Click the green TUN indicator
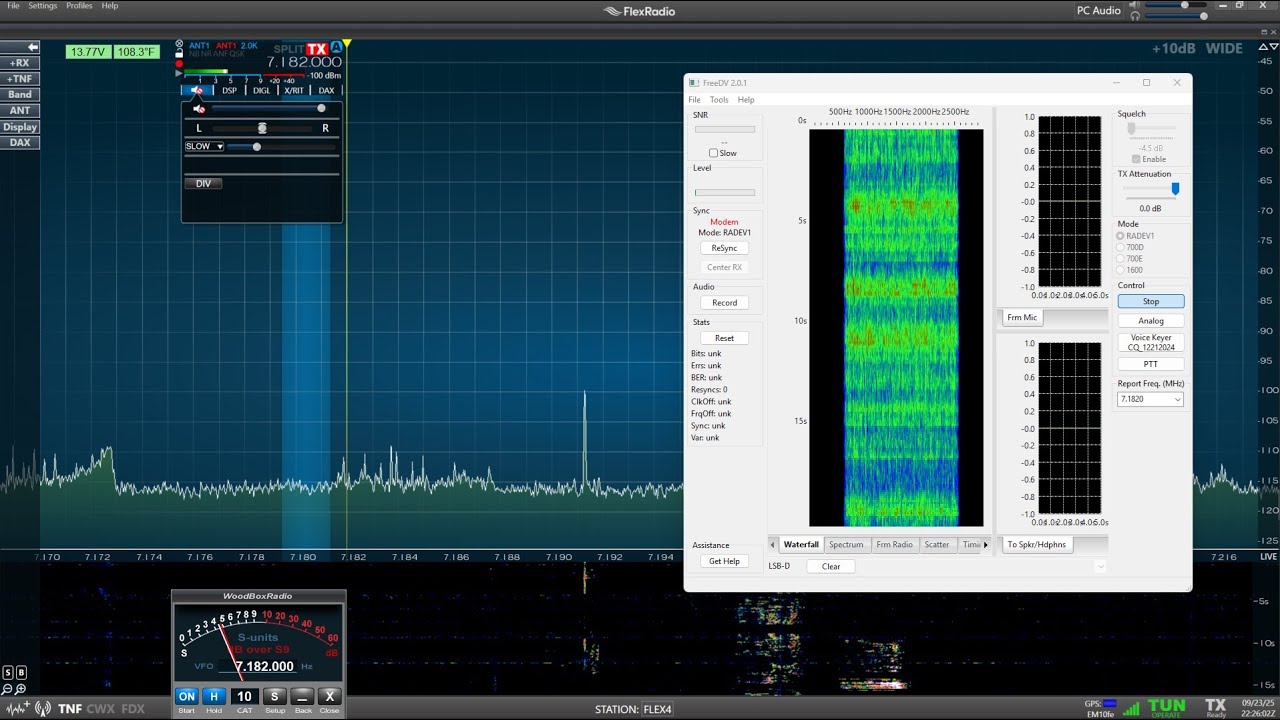 pos(1166,708)
